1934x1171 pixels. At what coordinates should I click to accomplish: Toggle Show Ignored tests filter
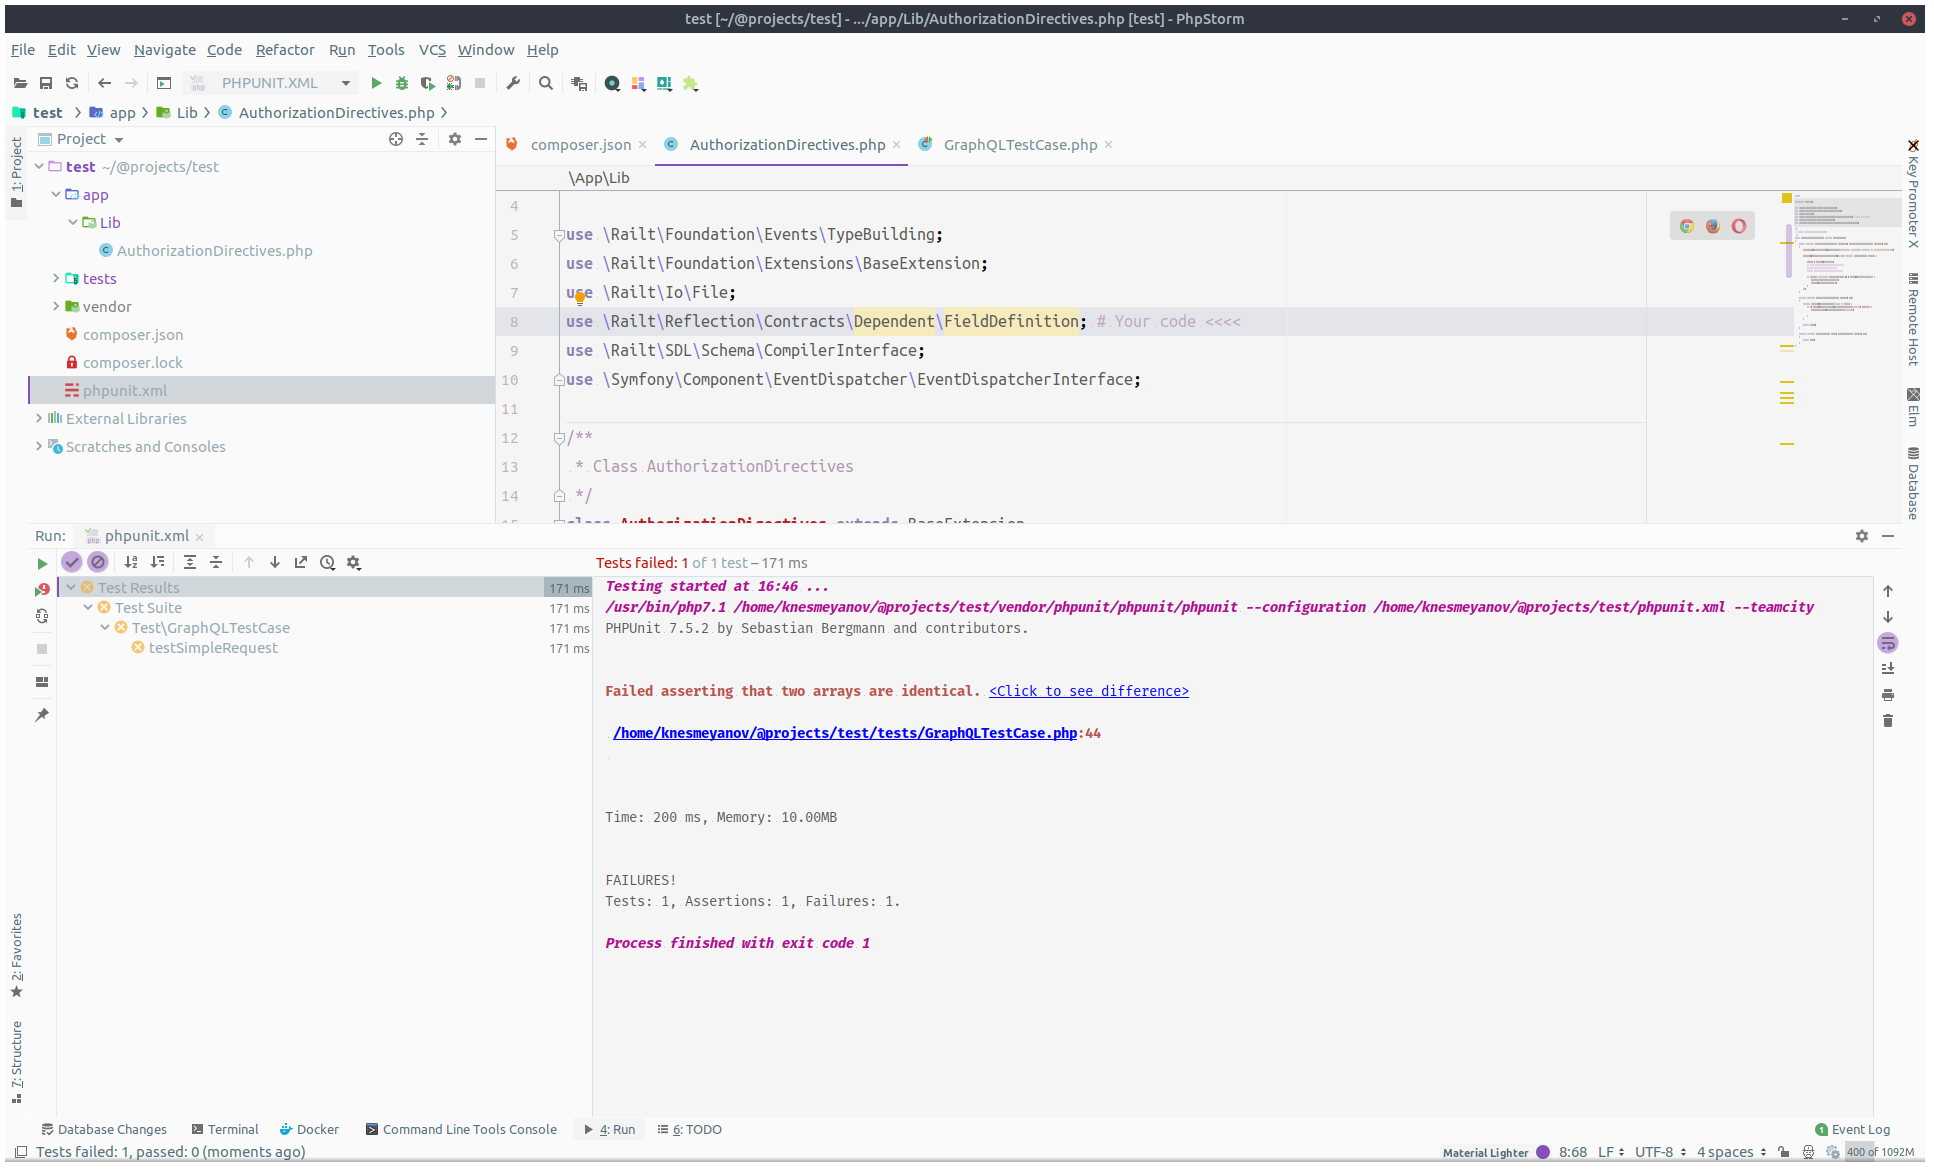[97, 562]
